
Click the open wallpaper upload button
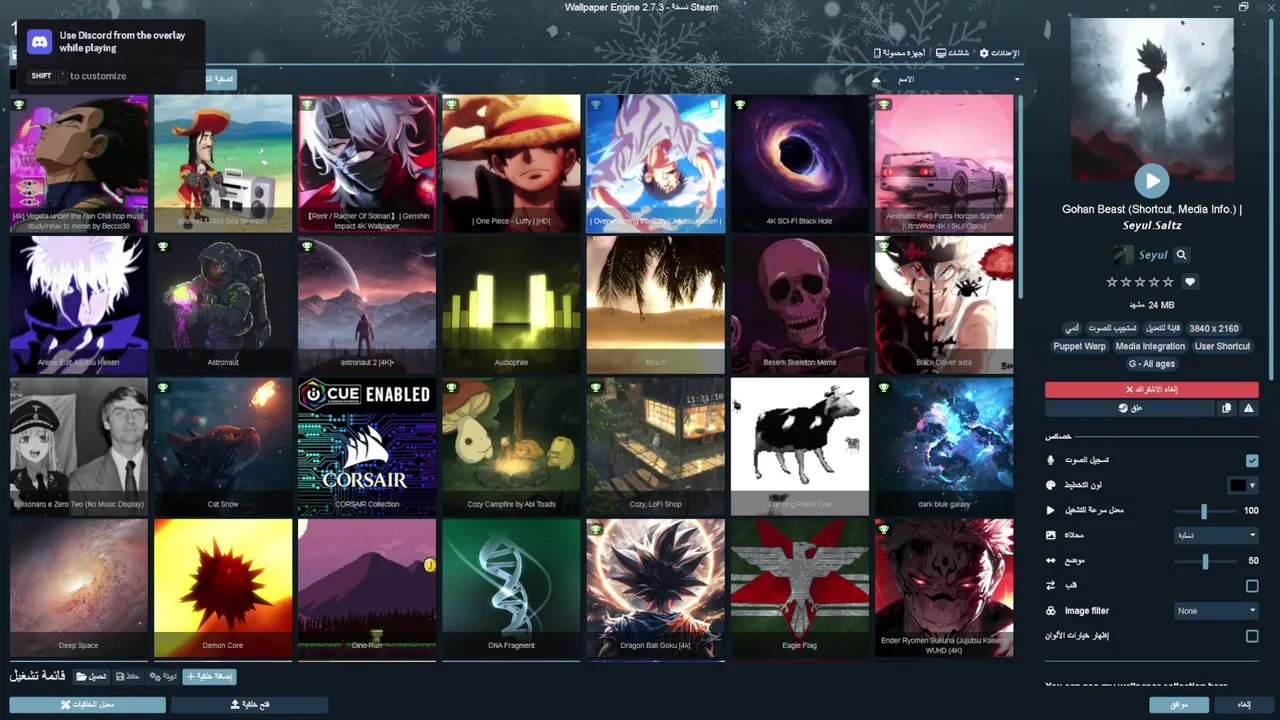click(x=250, y=705)
